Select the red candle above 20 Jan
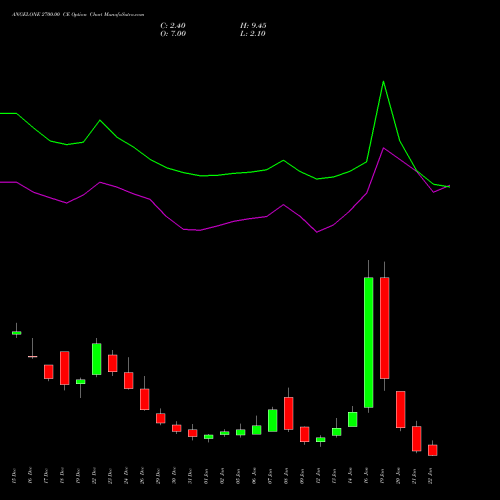 point(400,409)
